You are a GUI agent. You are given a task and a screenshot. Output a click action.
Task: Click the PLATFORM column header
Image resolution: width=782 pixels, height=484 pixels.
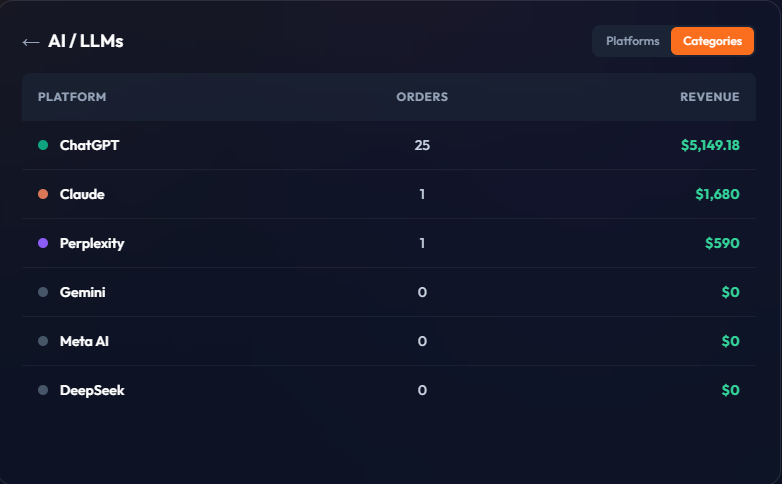(x=72, y=97)
